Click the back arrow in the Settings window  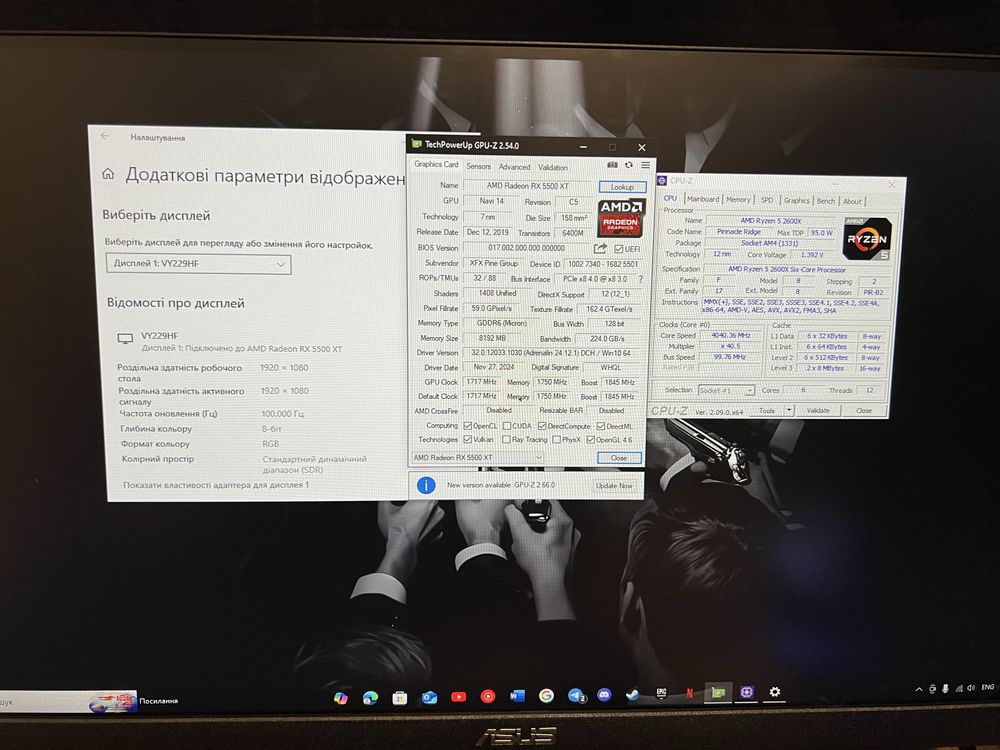coord(105,136)
